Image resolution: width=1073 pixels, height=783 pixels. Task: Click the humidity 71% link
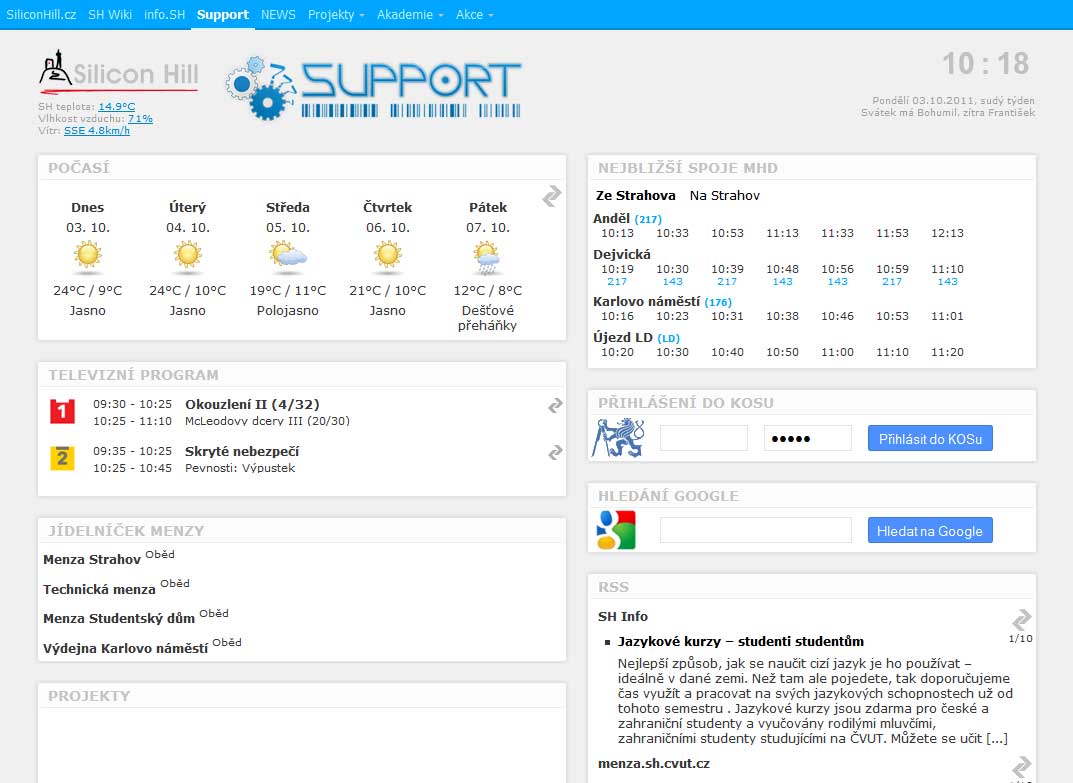pos(140,118)
